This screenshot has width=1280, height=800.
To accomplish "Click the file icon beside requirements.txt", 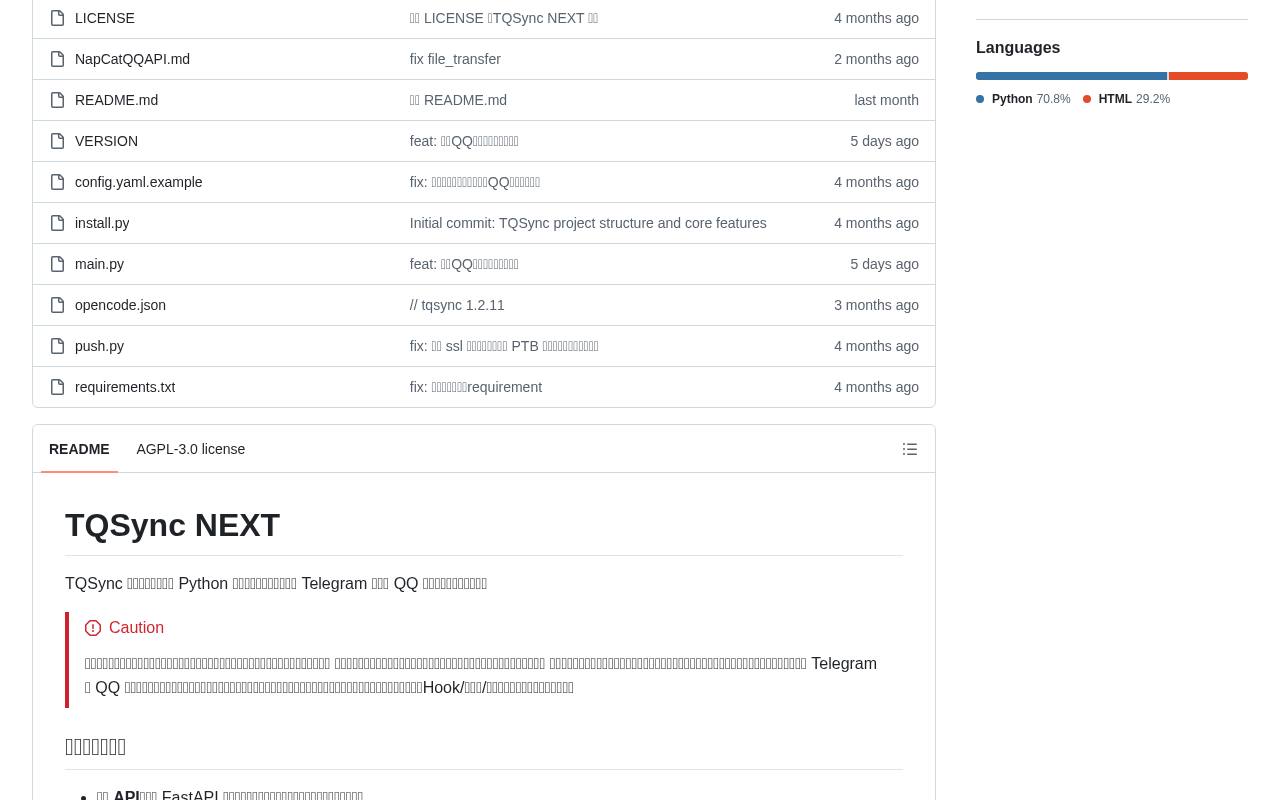I will tap(57, 387).
